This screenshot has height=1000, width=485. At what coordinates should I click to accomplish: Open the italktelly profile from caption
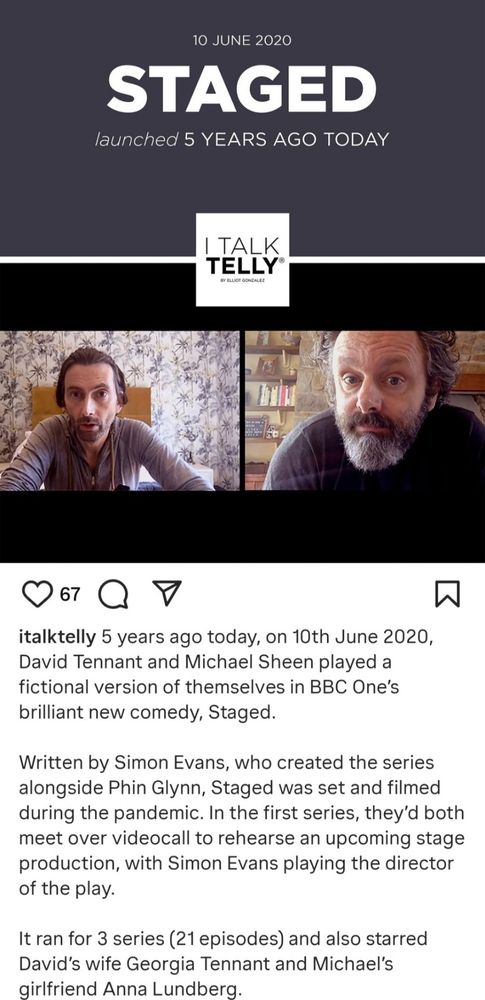[x=57, y=637]
